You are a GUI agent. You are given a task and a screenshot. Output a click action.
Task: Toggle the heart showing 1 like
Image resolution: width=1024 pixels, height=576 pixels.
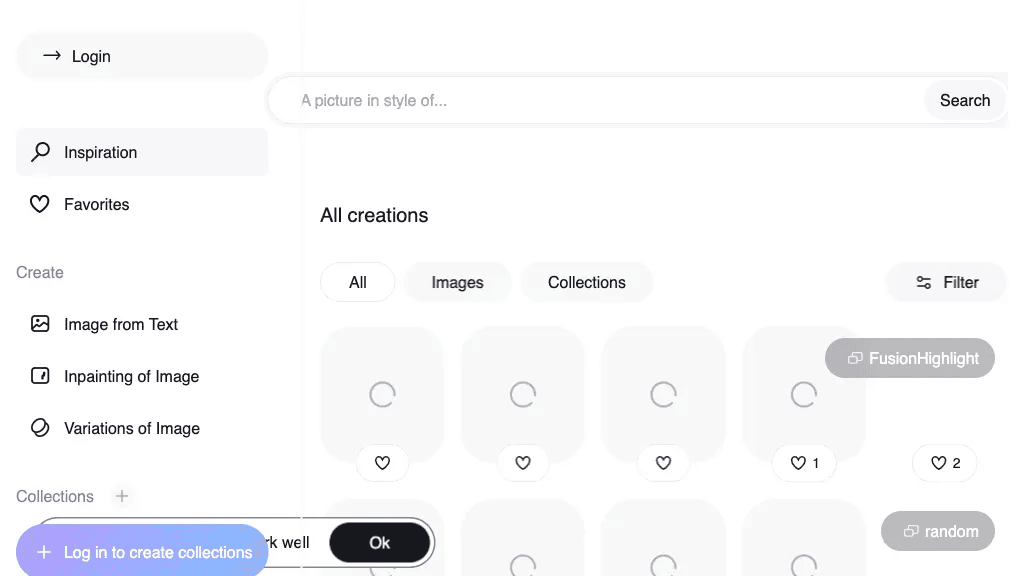pos(804,463)
